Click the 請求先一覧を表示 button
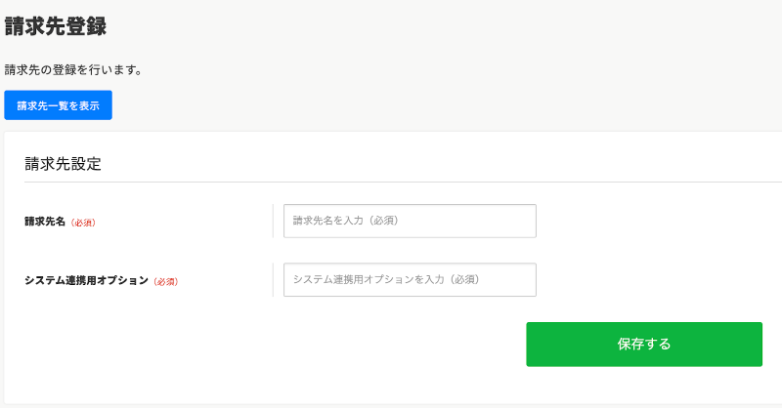 [58, 105]
